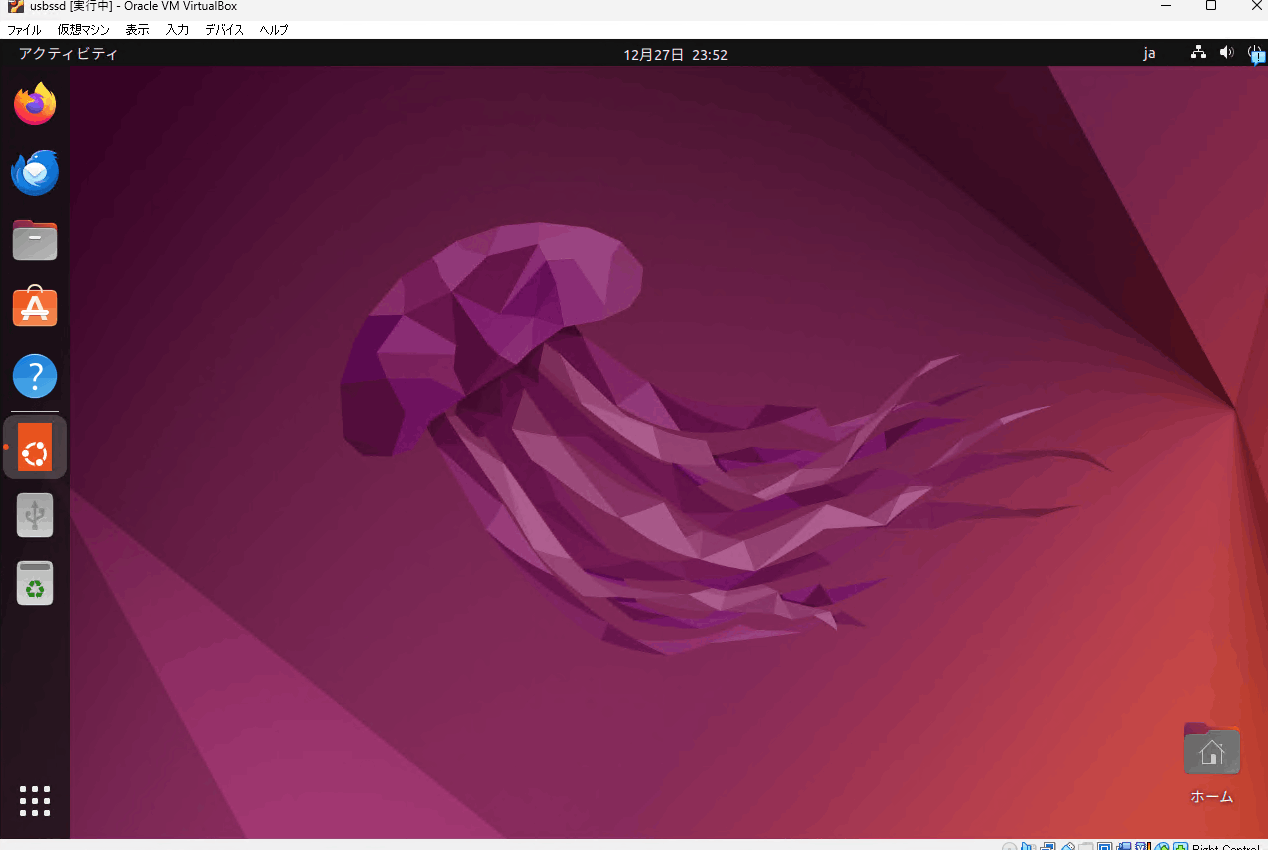Screen dimensions: 1268x850
Task: Open the 入力 menu
Action: point(177,30)
